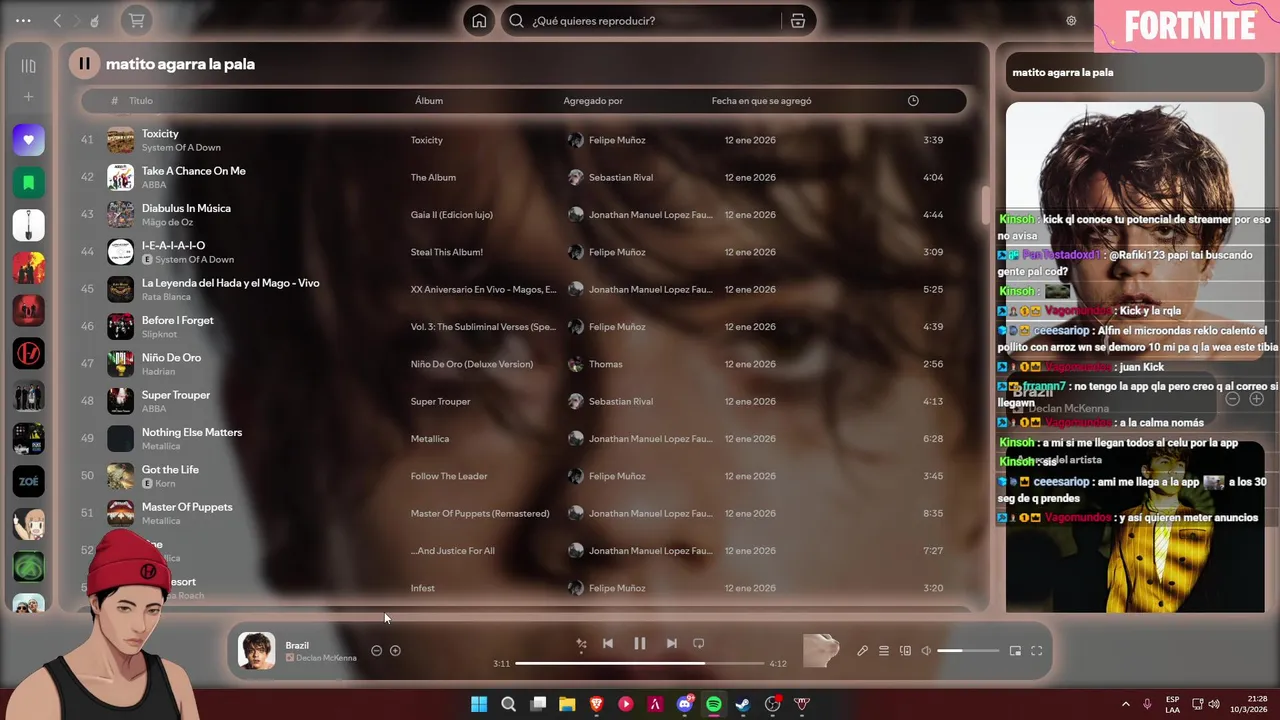Viewport: 1280px width, 720px height.
Task: Go back with the left arrow
Action: [x=57, y=21]
